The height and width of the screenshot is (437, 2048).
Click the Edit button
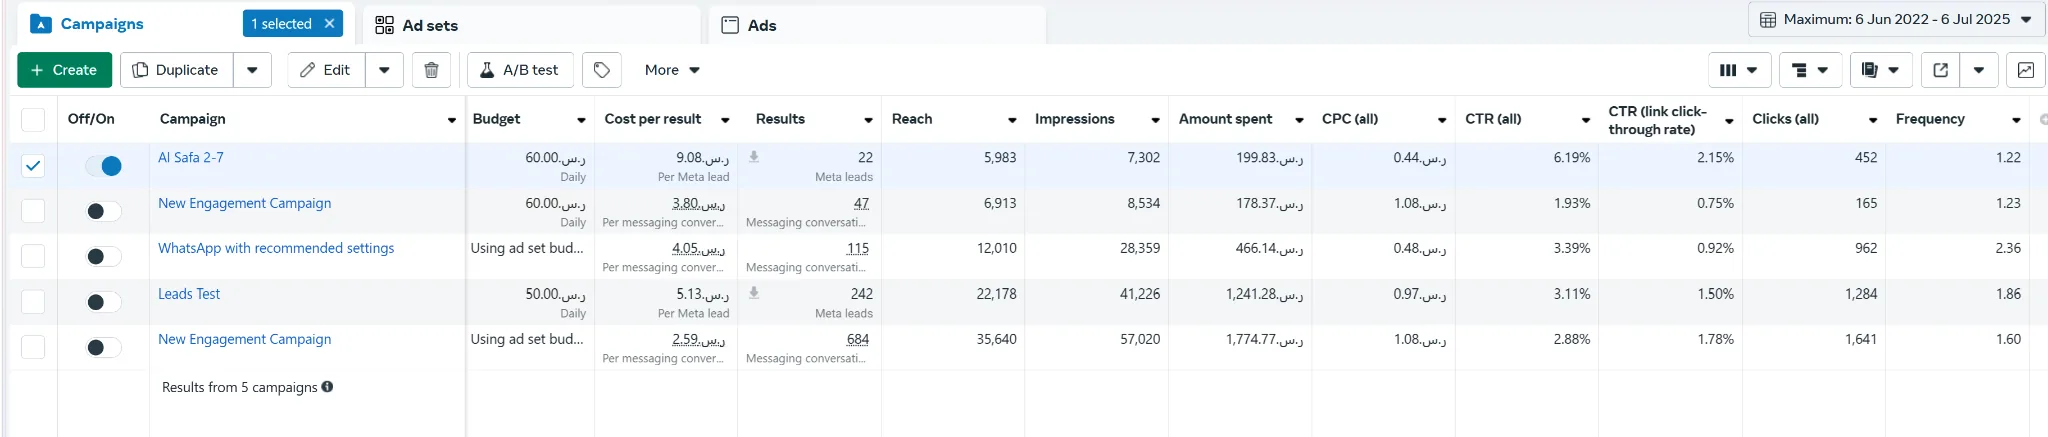point(327,70)
